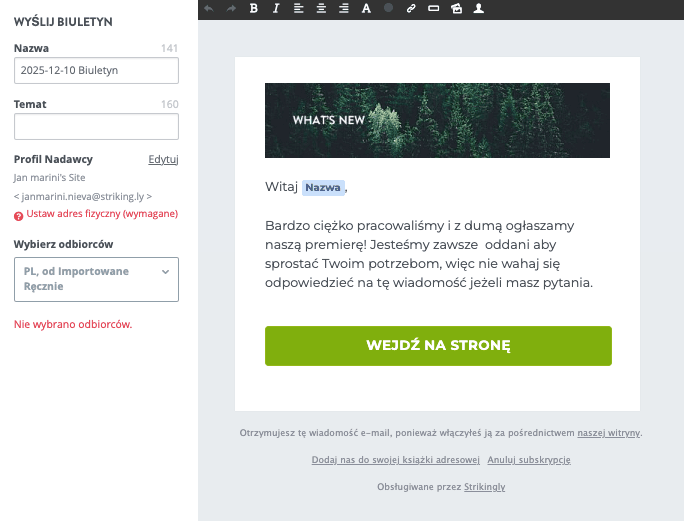Insert a button element from the toolbar
684x521 pixels.
(x=433, y=8)
